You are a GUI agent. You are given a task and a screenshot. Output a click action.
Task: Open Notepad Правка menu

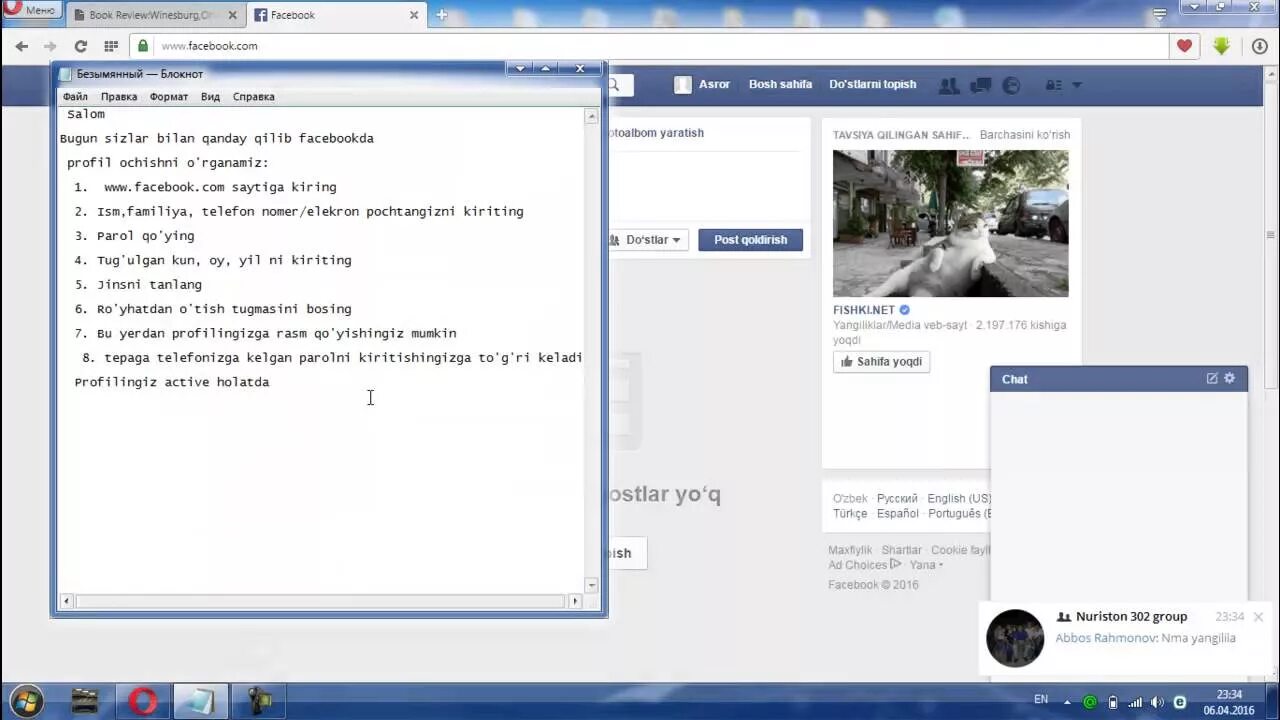click(119, 97)
